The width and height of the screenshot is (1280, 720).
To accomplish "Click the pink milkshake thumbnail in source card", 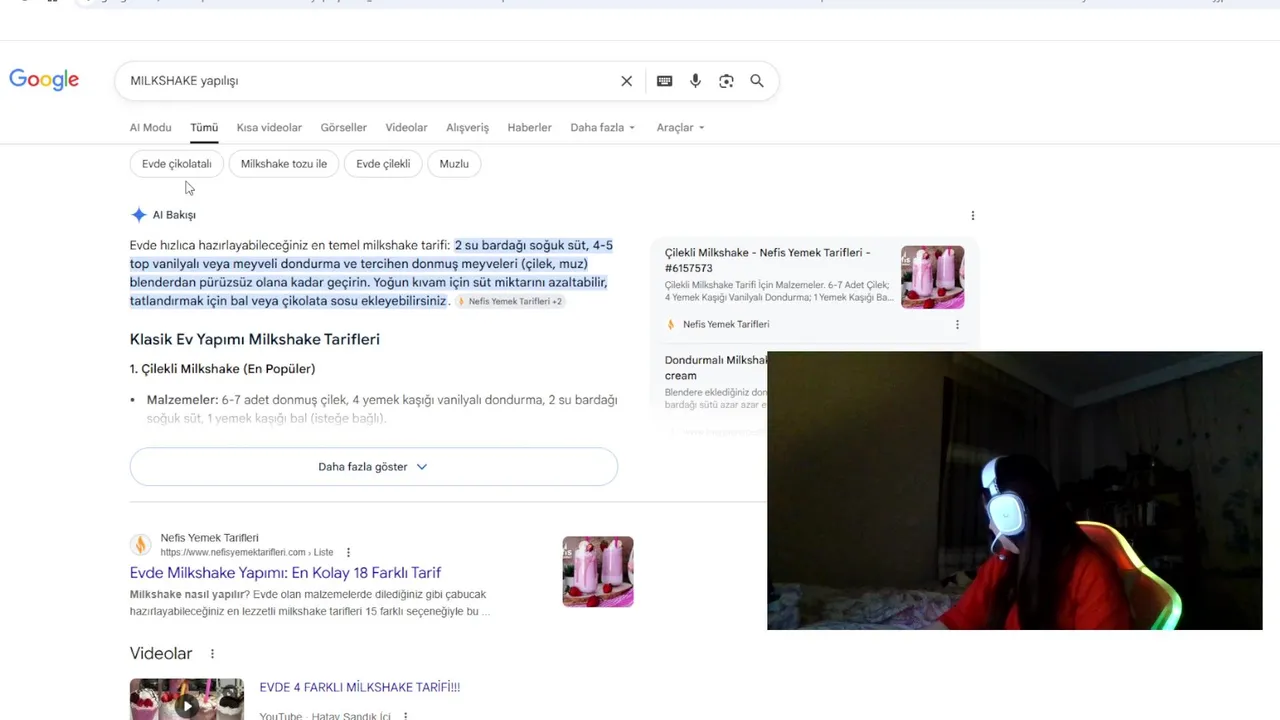I will [933, 277].
